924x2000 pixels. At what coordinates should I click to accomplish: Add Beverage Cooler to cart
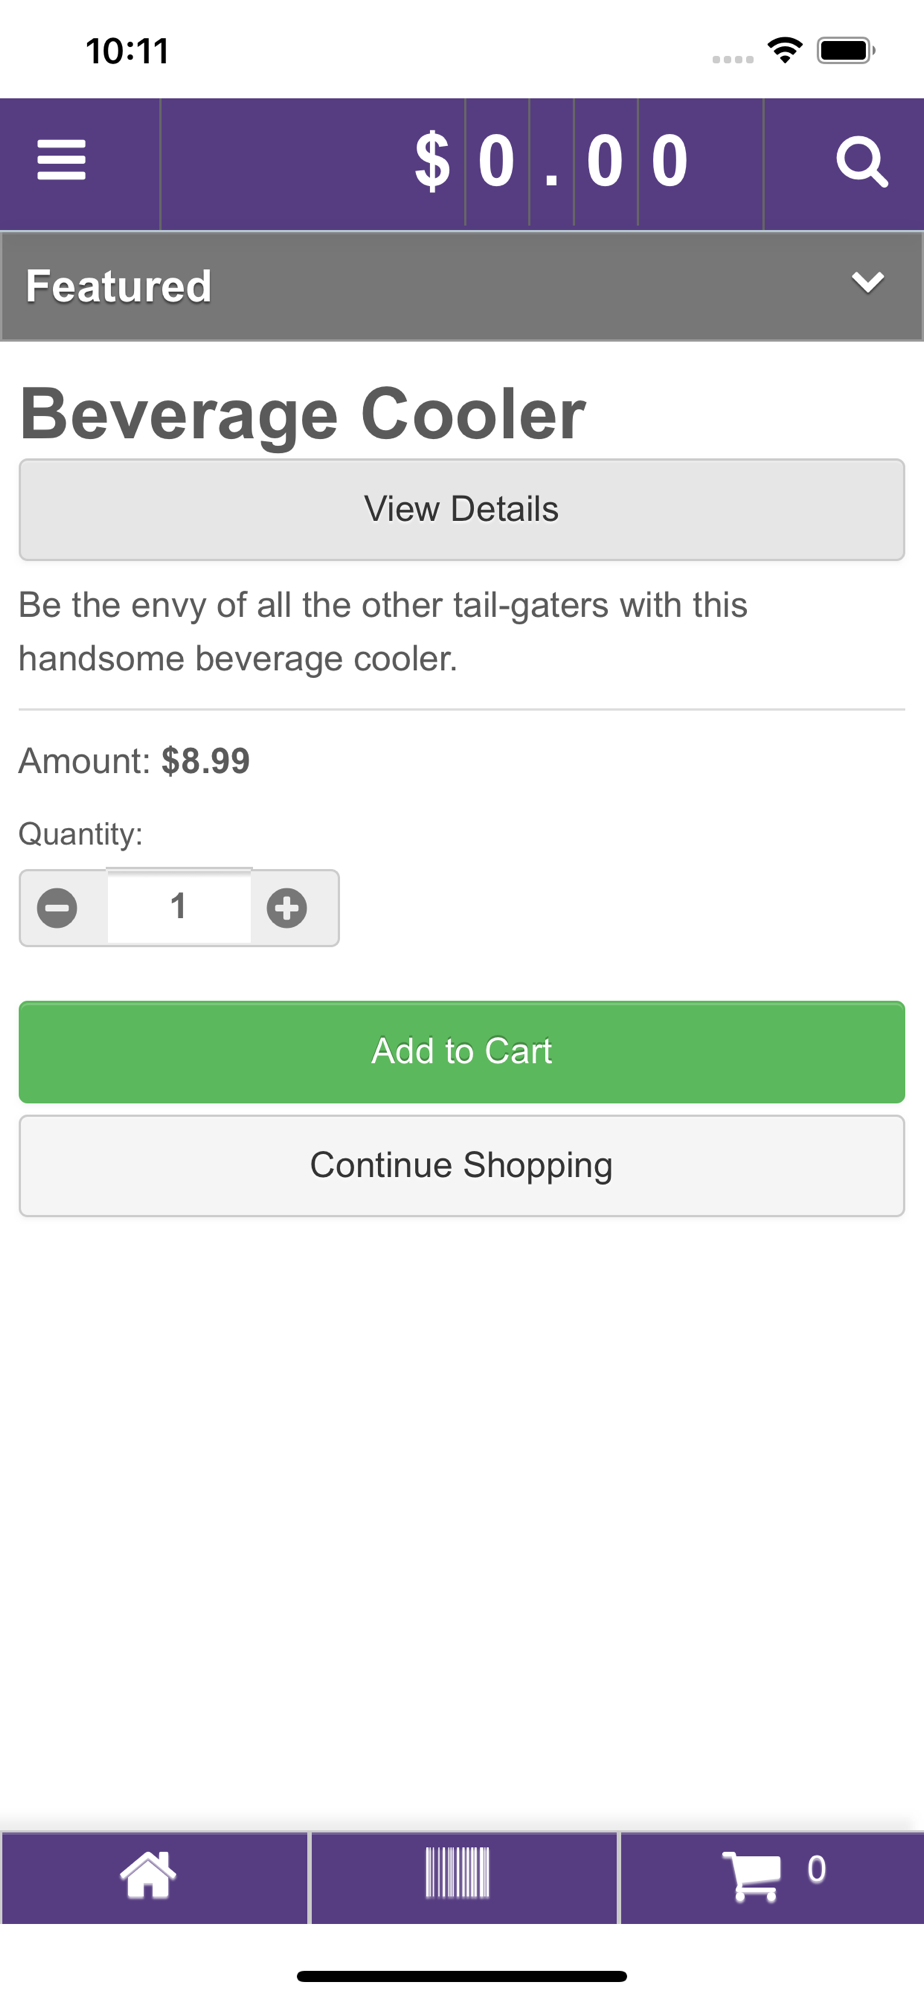point(462,1052)
